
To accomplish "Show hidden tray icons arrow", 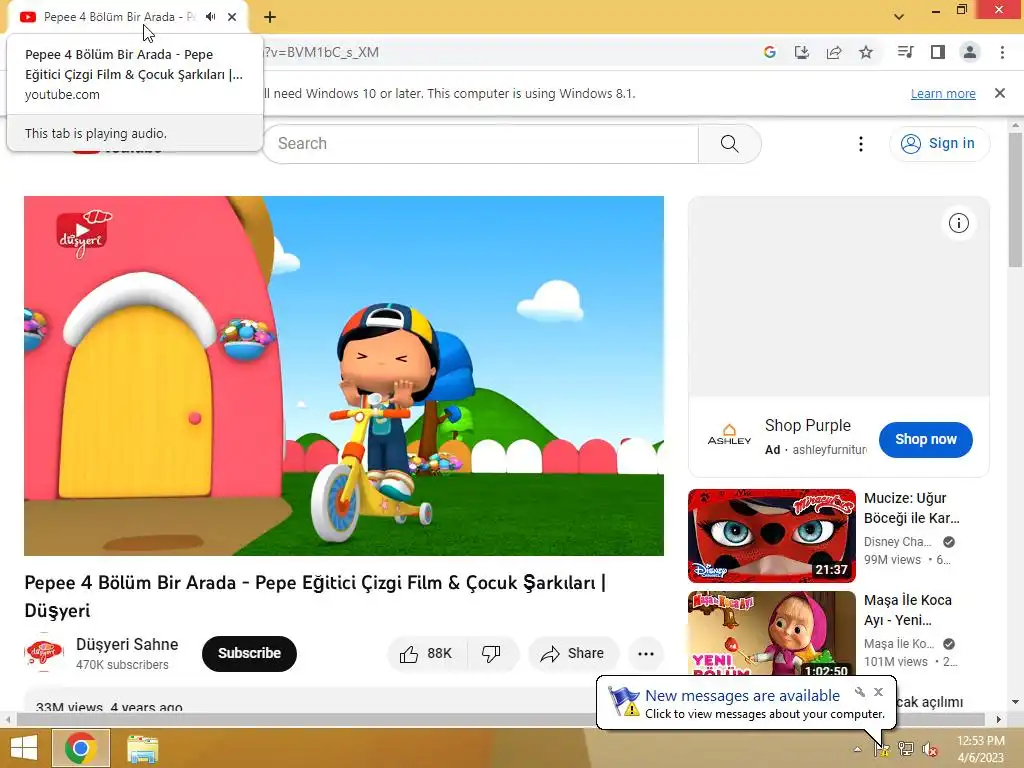I will click(x=857, y=750).
